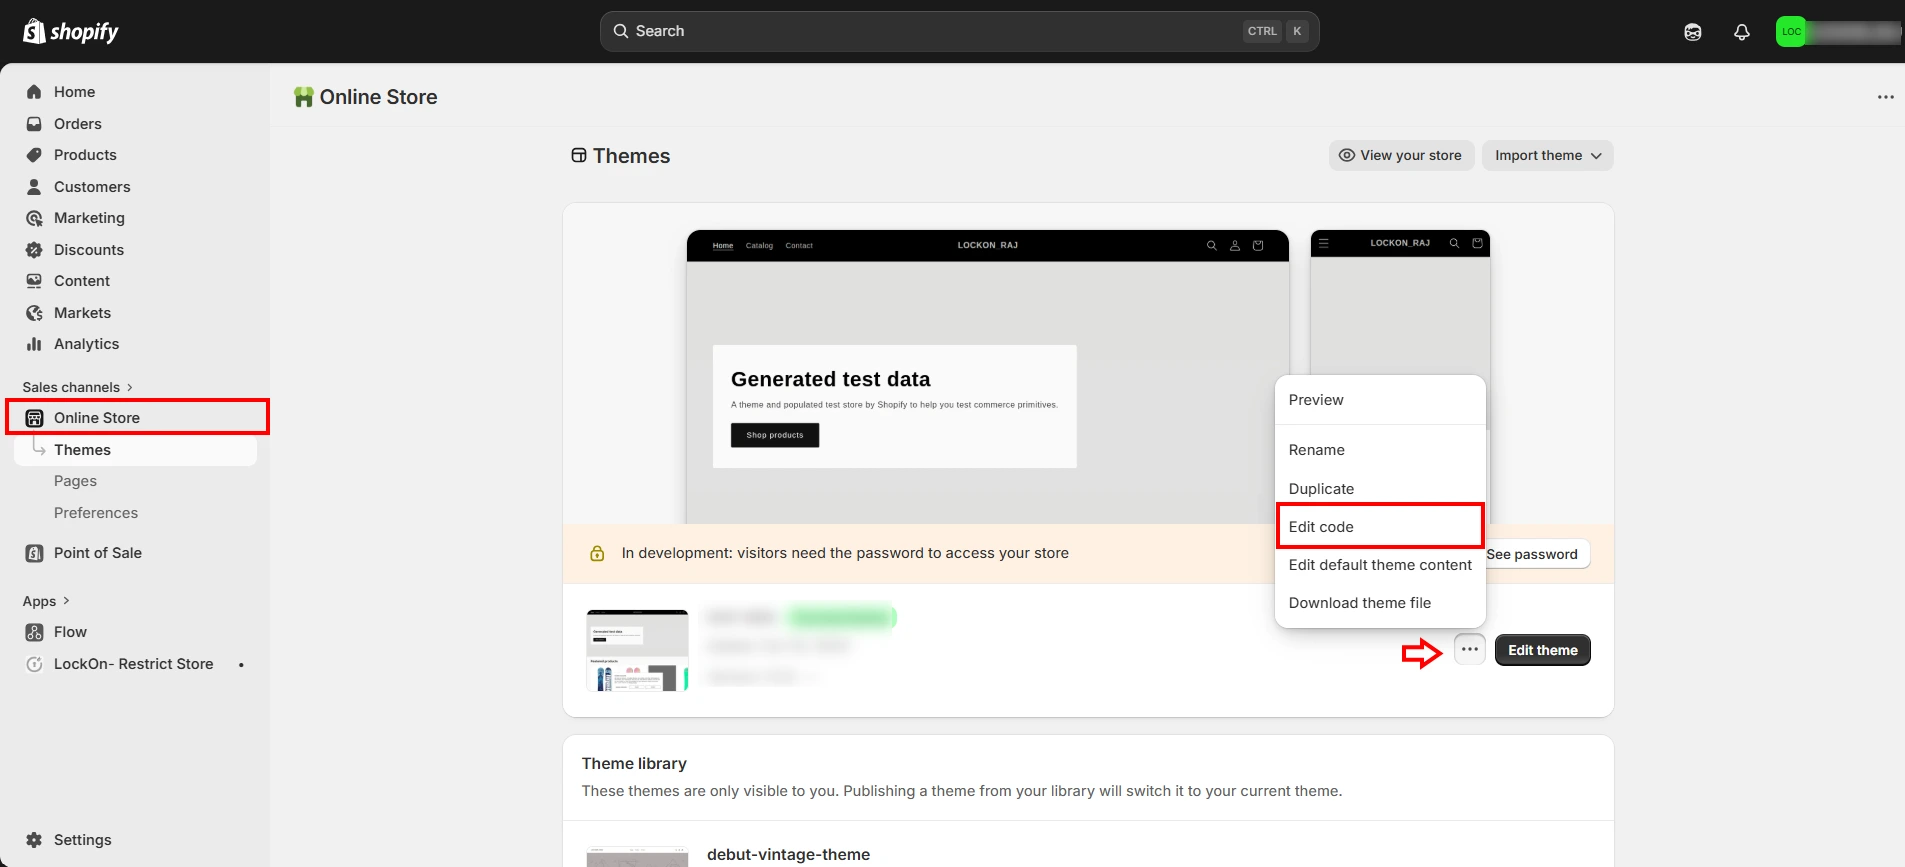Click the Marketing target icon
The image size is (1905, 867).
click(x=34, y=218)
